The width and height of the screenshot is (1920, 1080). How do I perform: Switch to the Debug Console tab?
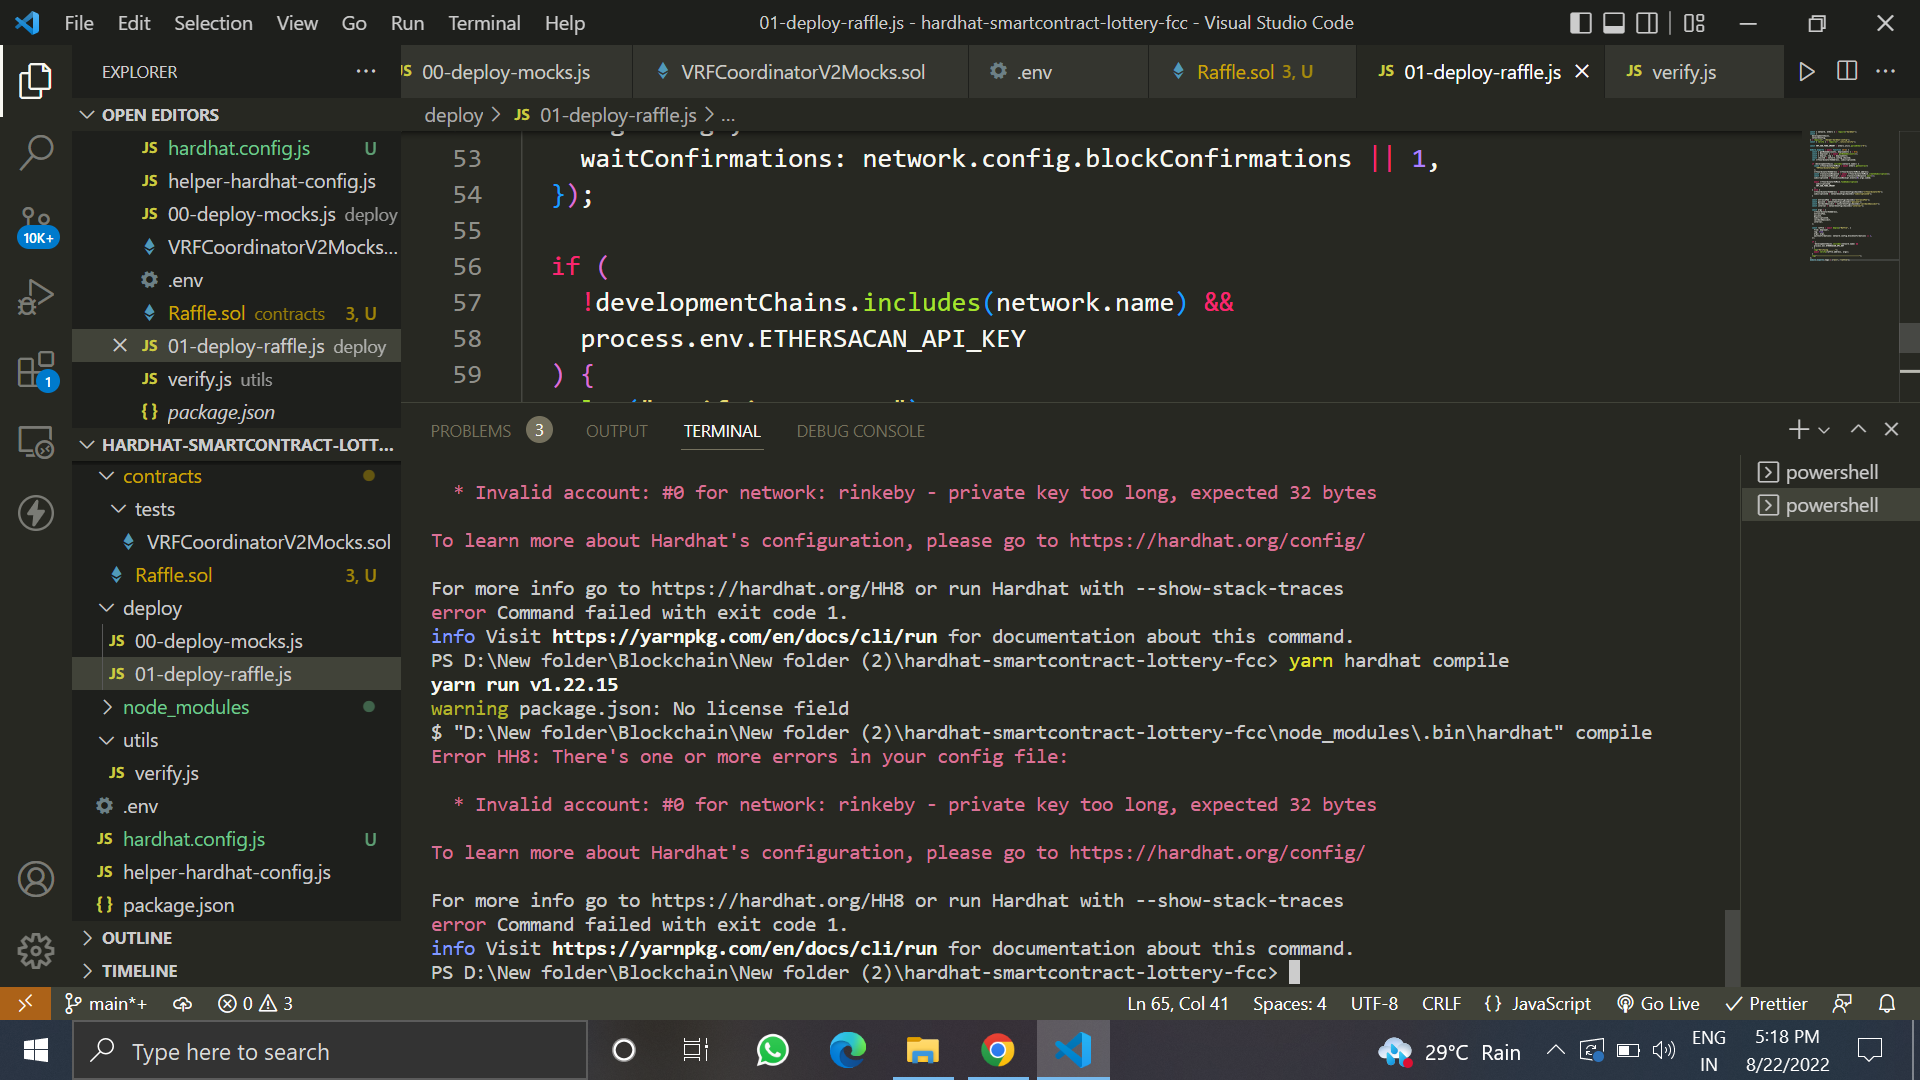point(860,431)
